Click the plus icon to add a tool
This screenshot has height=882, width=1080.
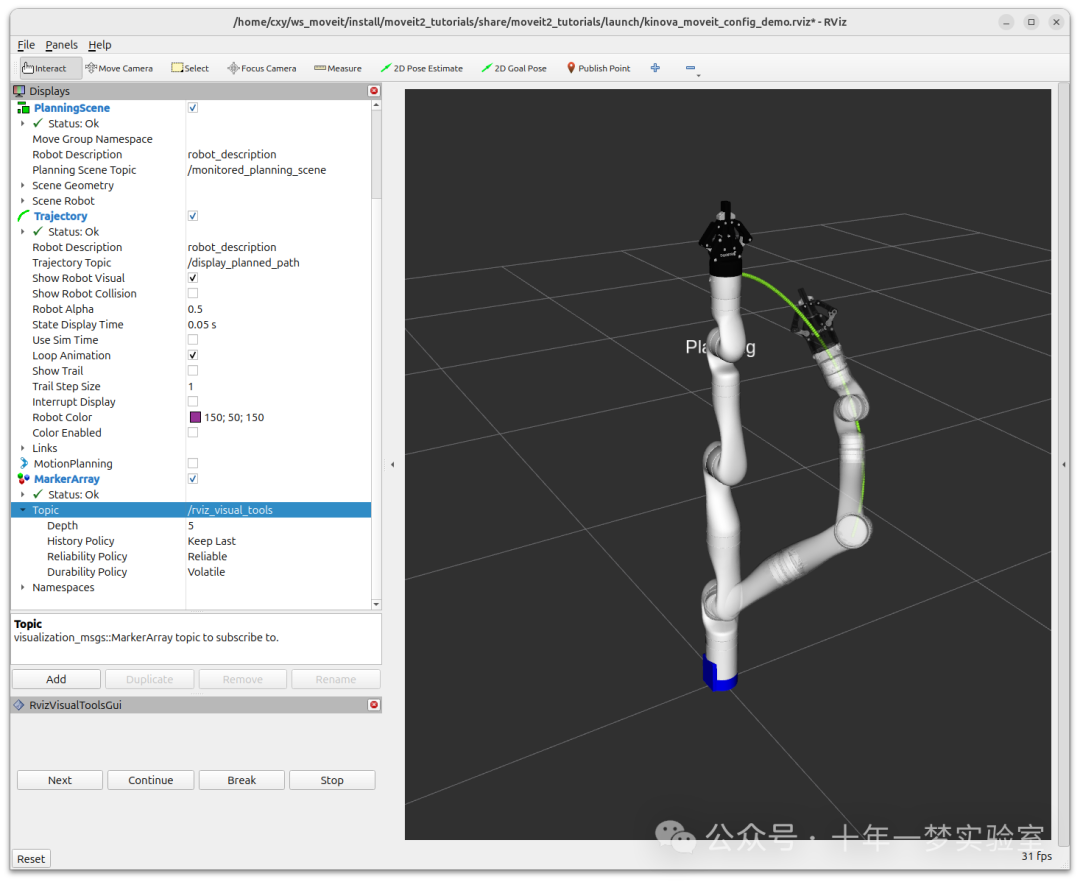(x=655, y=67)
